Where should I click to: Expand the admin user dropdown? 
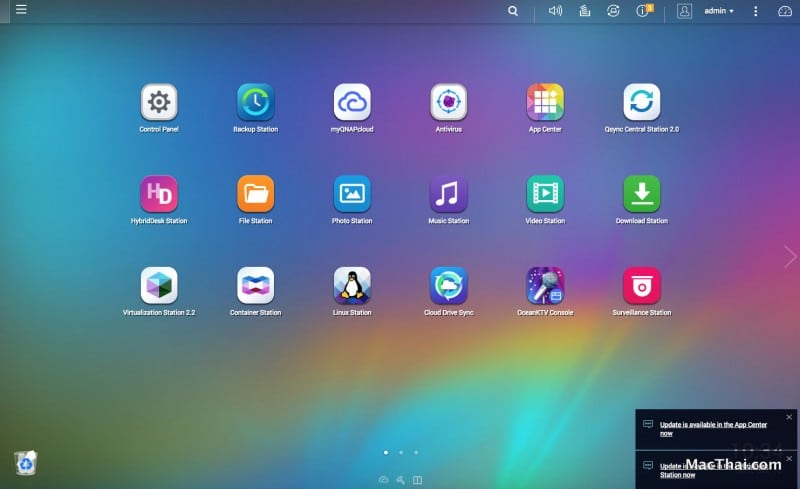(x=719, y=11)
